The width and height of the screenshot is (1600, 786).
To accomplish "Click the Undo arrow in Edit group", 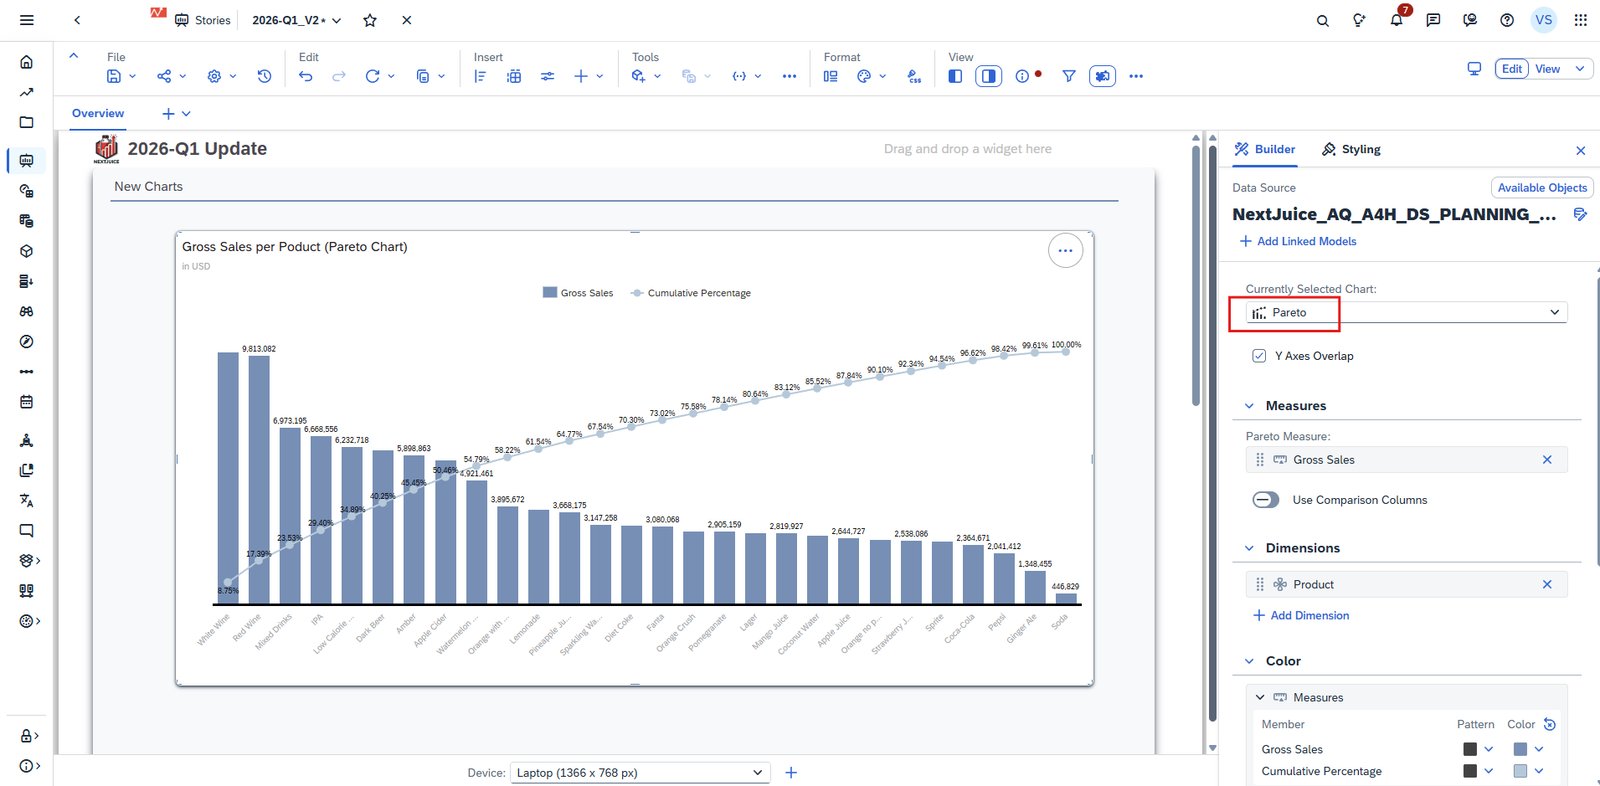I will click(306, 76).
